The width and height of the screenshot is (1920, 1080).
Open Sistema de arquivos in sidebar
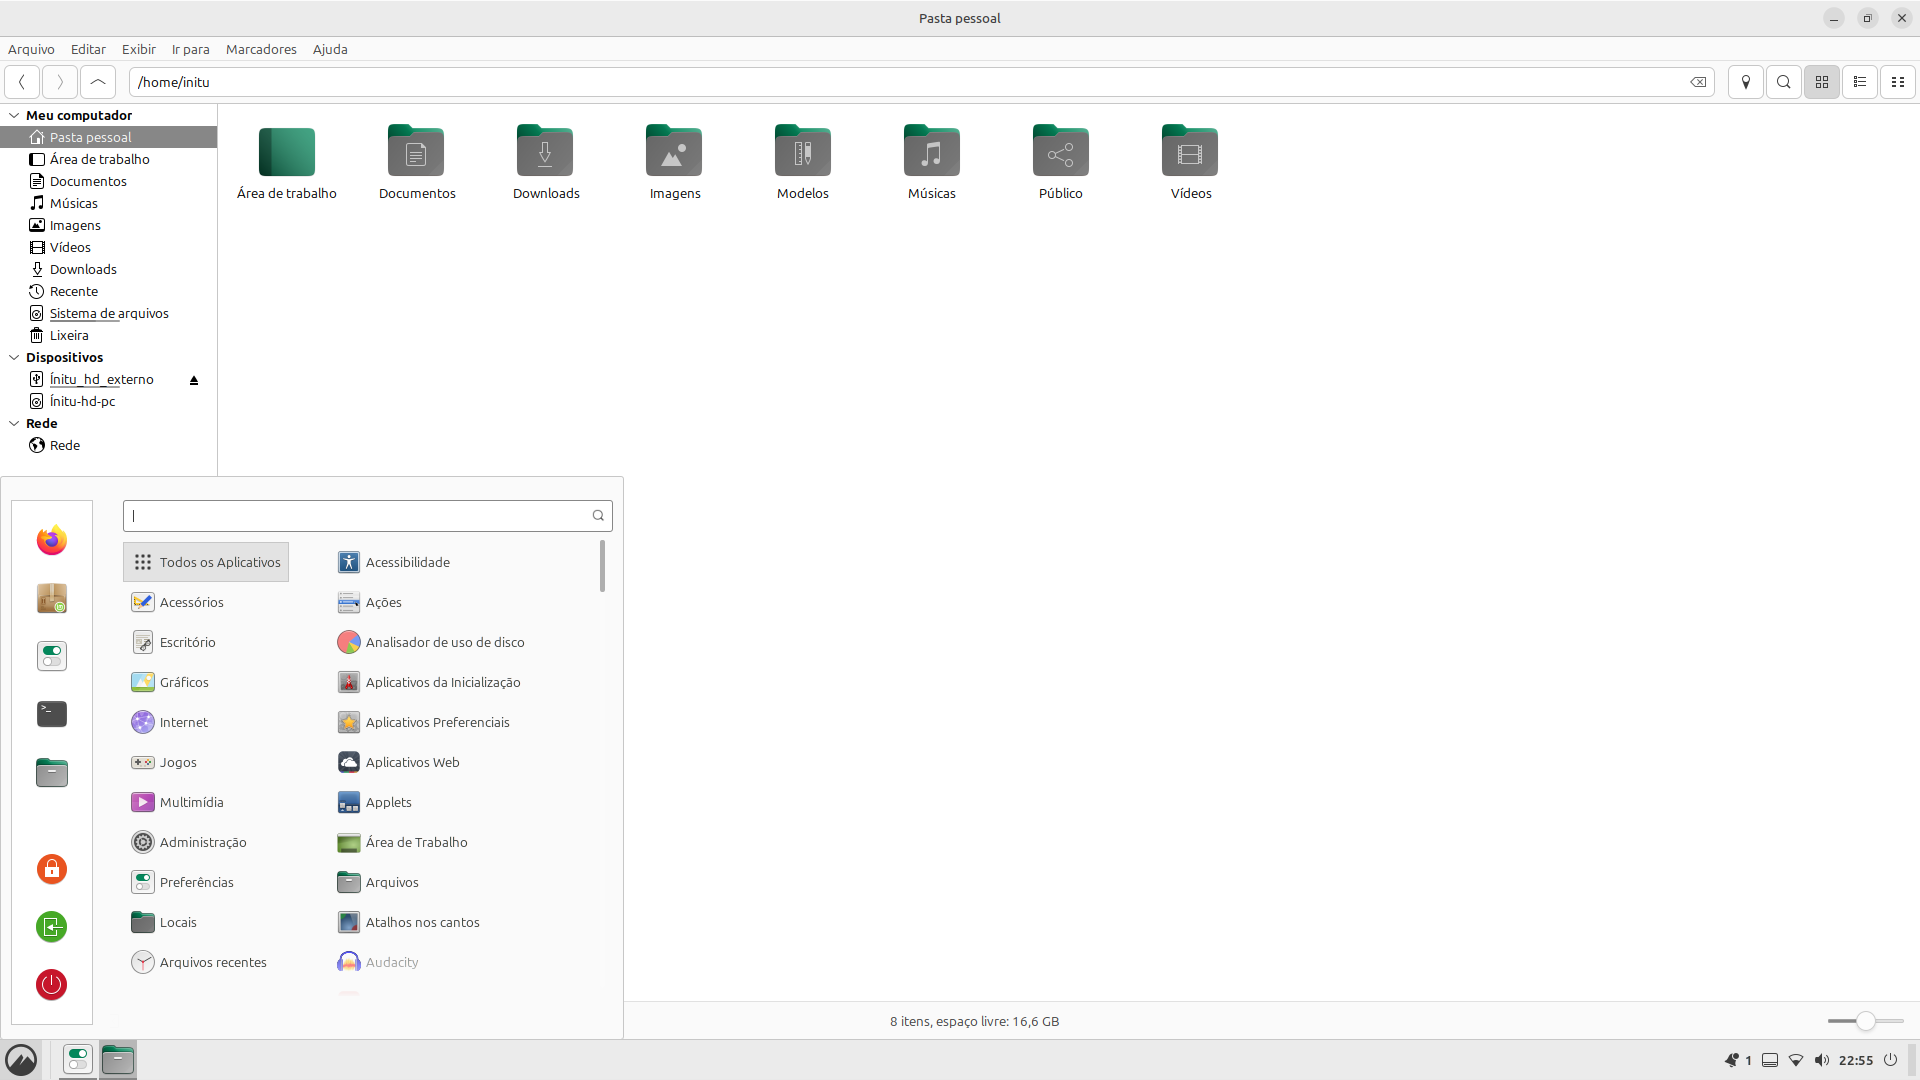[108, 313]
